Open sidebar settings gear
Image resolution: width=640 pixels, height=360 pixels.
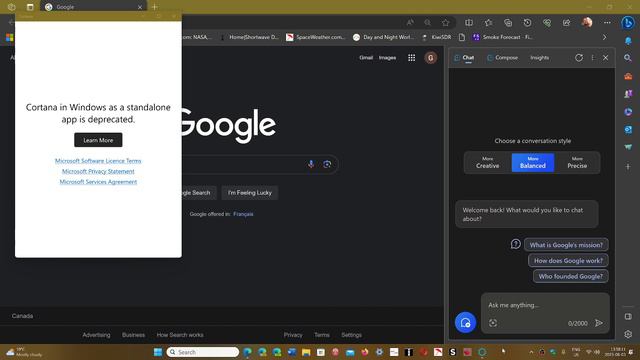(628, 334)
